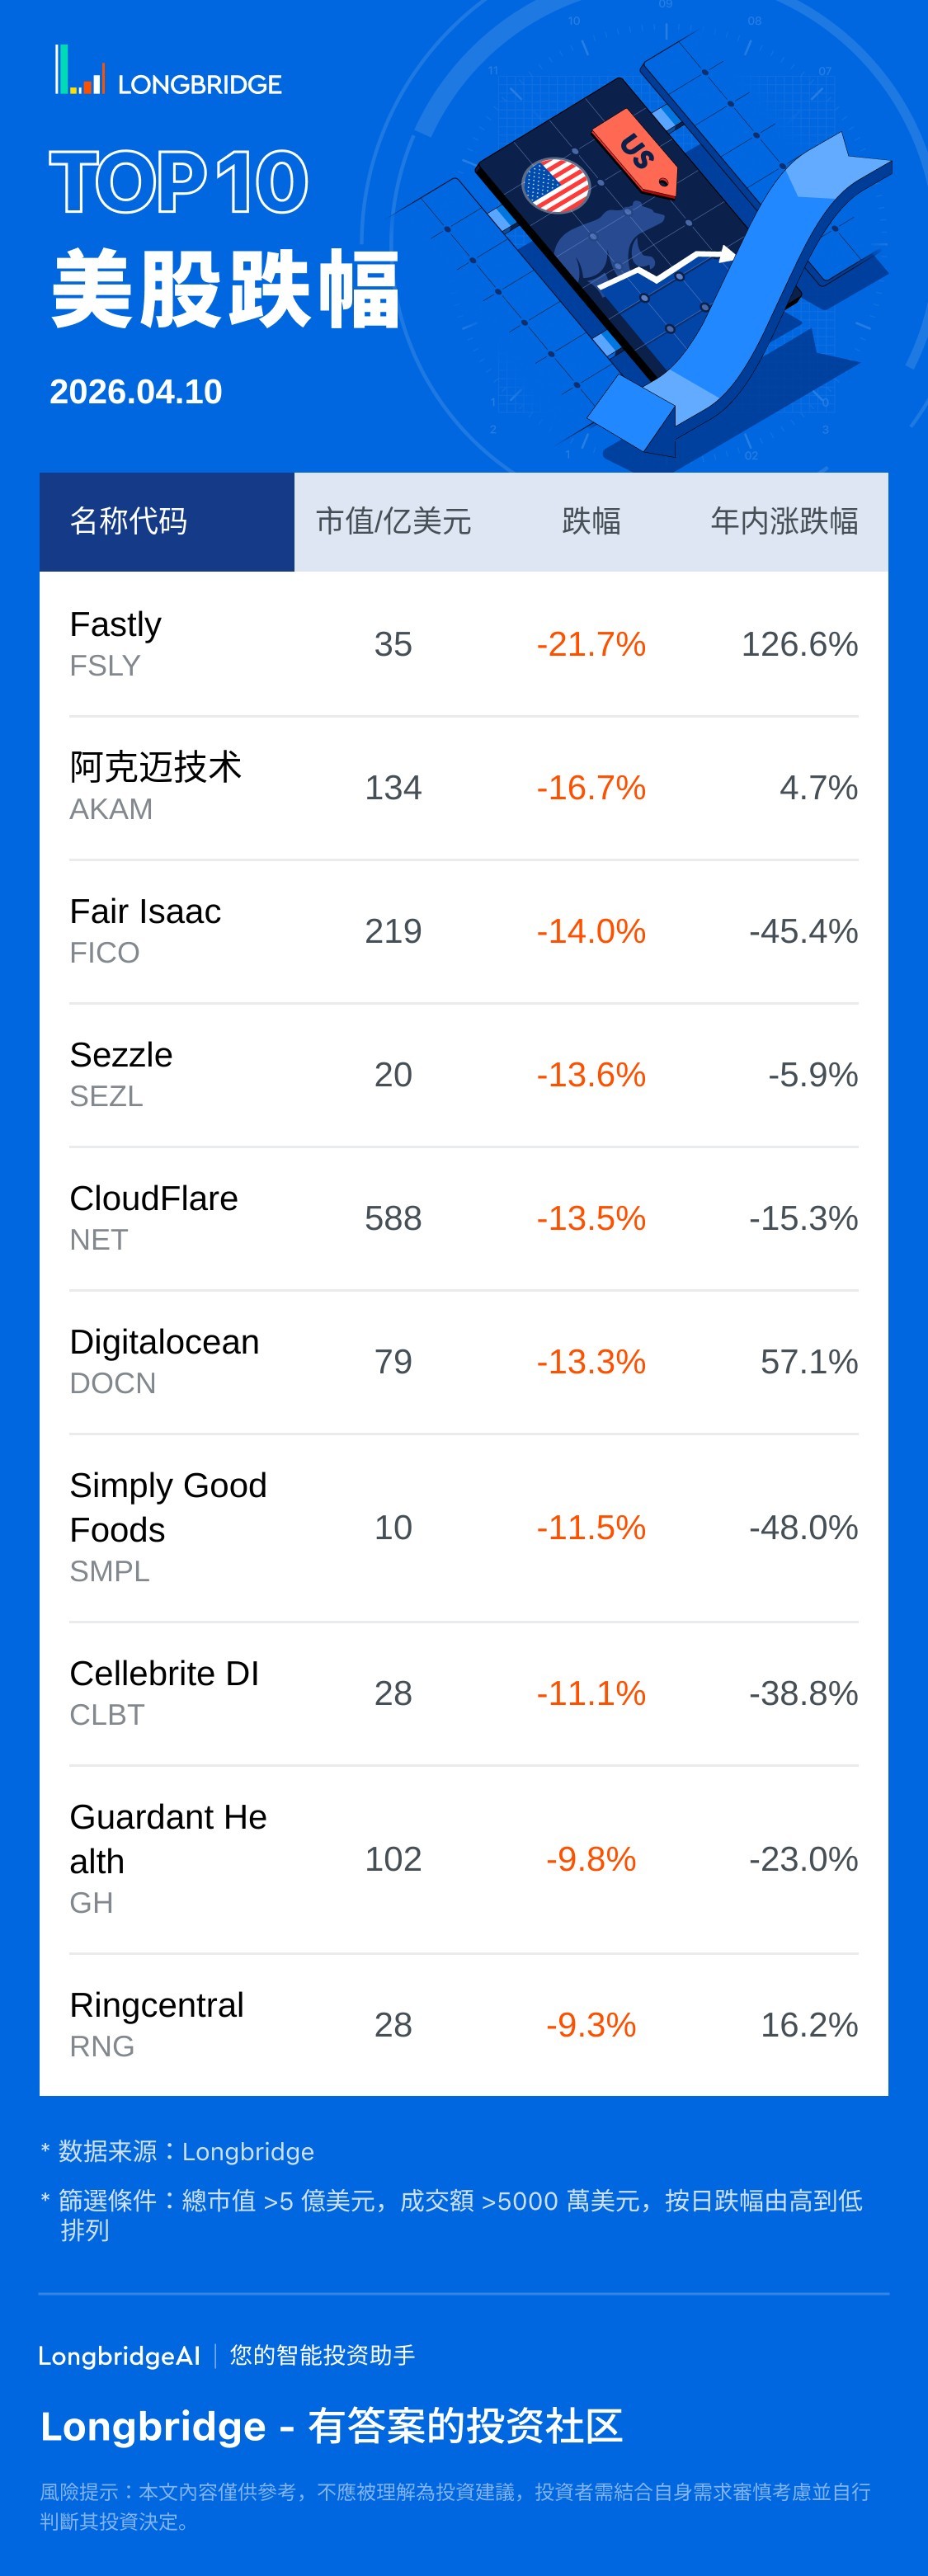928x2576 pixels.
Task: Open the 阿克迈技术 AKAM stock entry
Action: [155, 786]
